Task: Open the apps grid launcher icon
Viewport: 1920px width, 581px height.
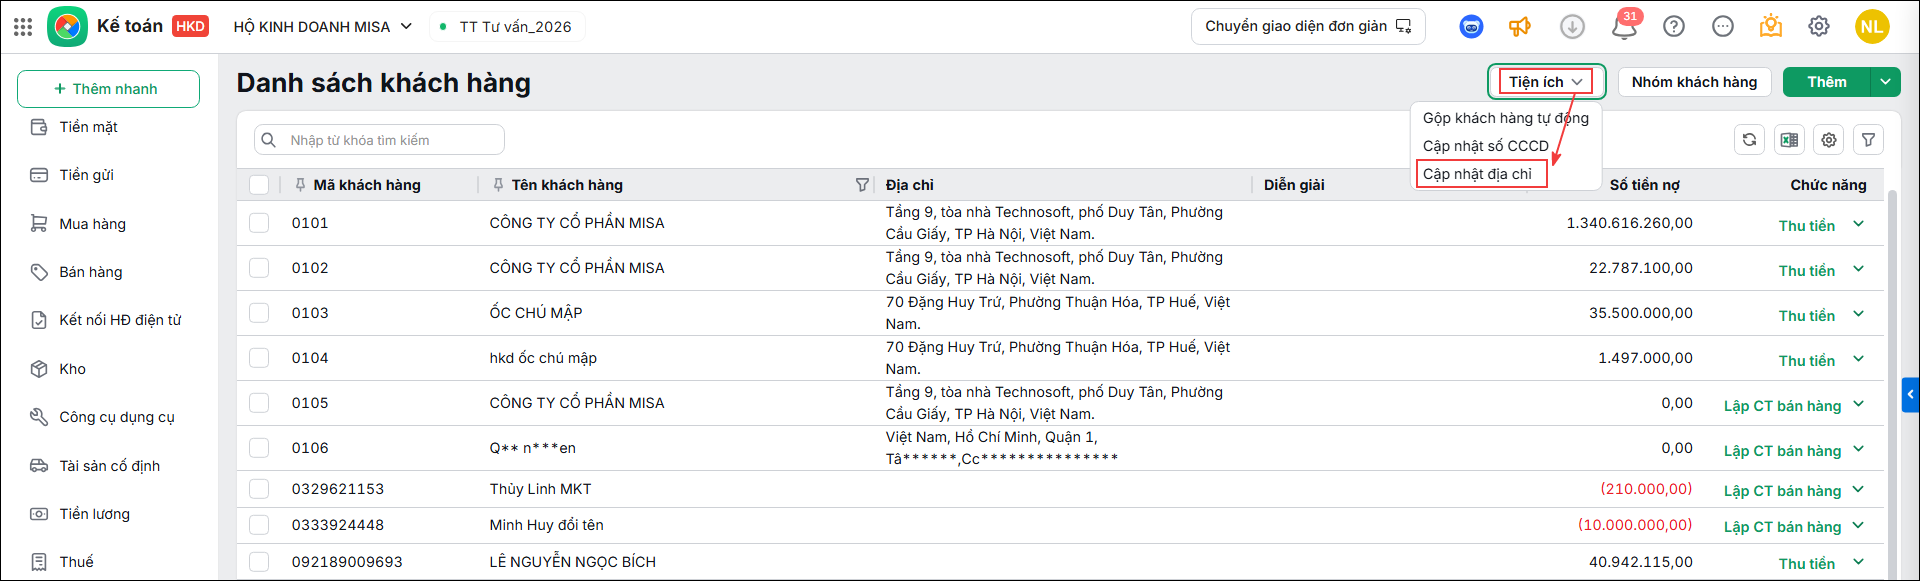Action: pyautogui.click(x=23, y=27)
